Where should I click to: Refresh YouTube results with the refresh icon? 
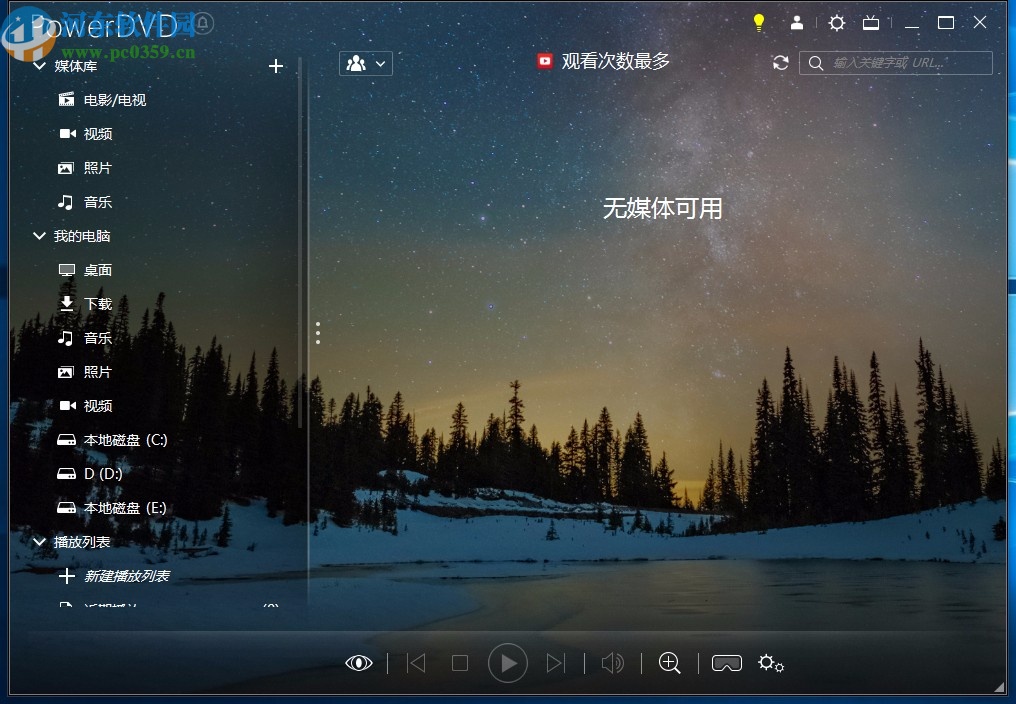781,62
